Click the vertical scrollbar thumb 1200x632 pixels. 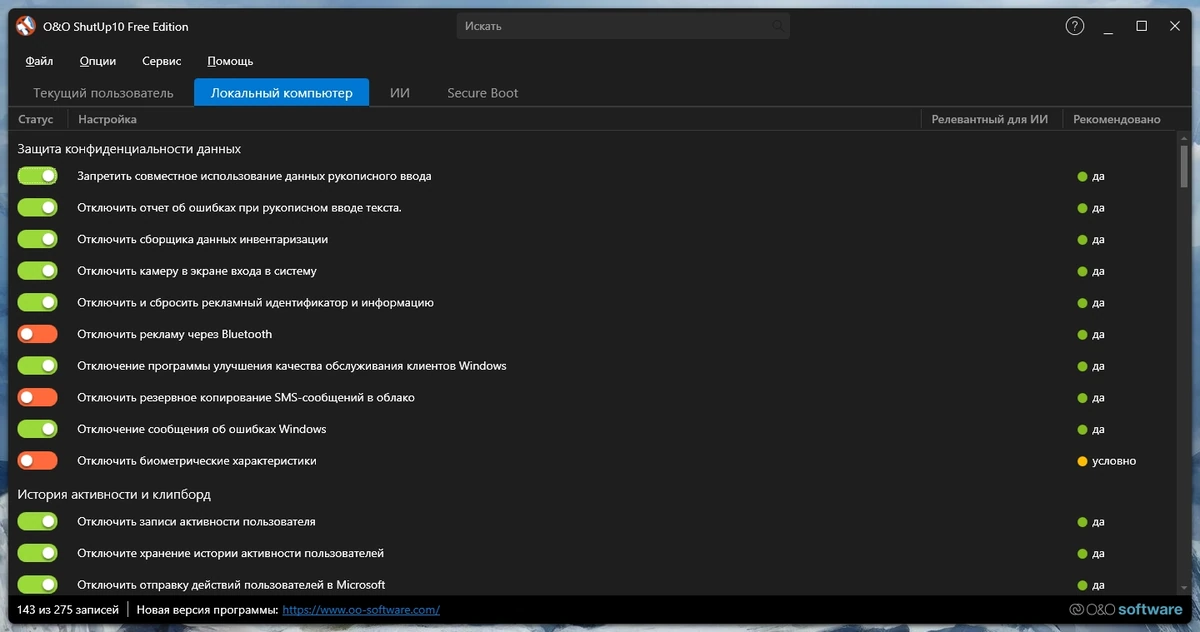tap(1184, 166)
